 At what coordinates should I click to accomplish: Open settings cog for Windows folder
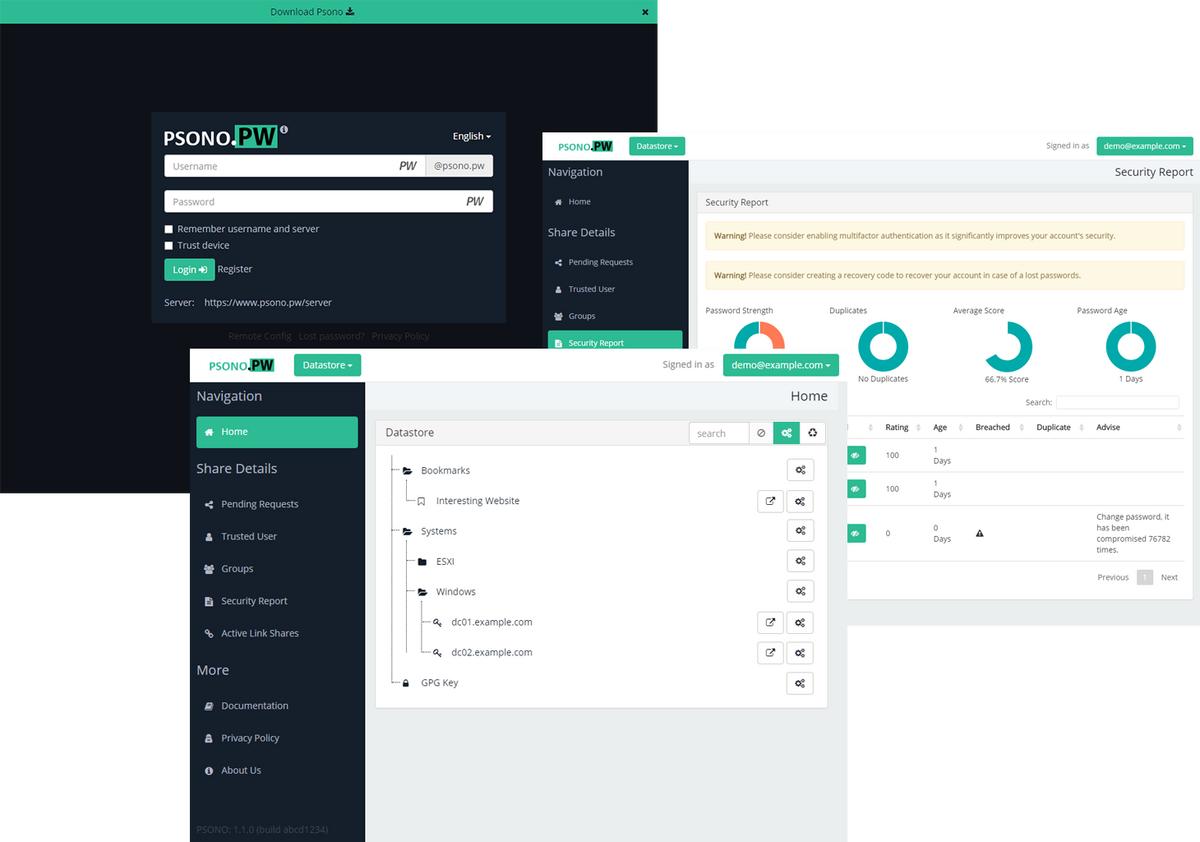(800, 592)
